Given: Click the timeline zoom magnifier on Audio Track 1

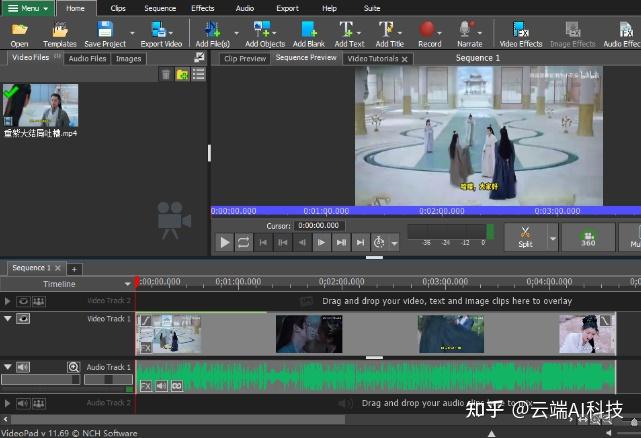Looking at the screenshot, I should click(x=73, y=367).
